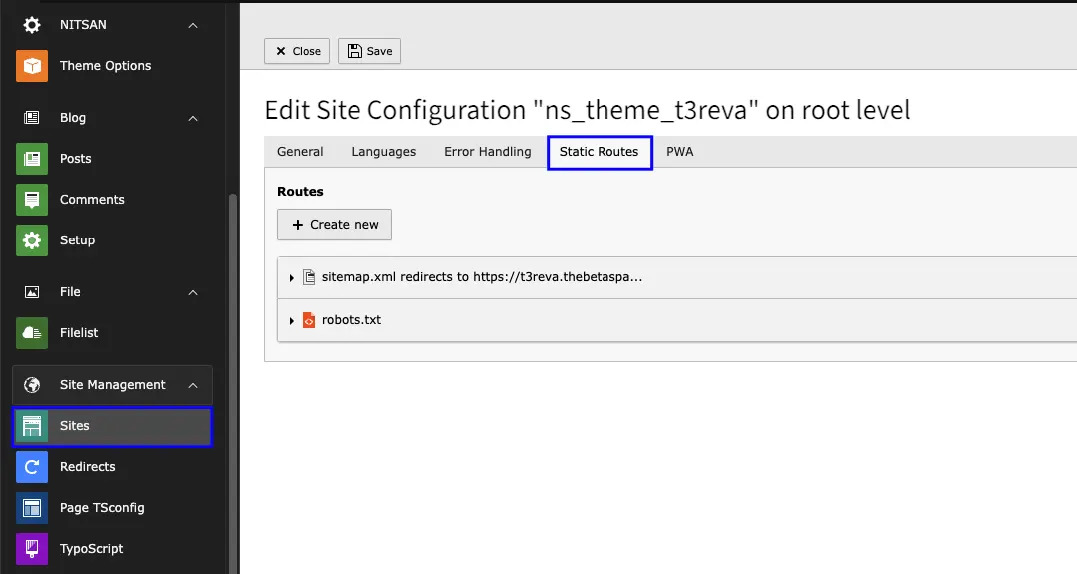
Task: Open Posts module label
Action: click(76, 159)
